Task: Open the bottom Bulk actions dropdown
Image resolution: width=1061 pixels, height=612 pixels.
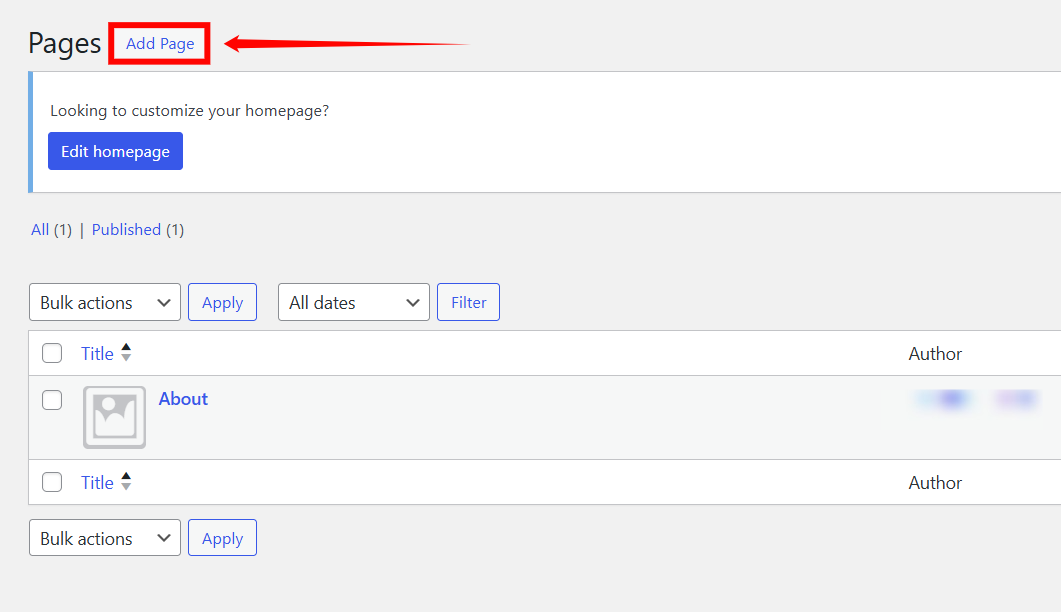Action: [104, 538]
